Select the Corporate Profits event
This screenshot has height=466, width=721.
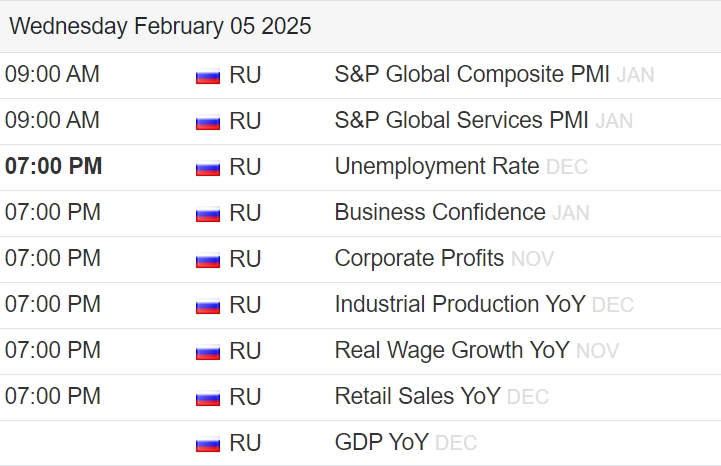pyautogui.click(x=419, y=259)
